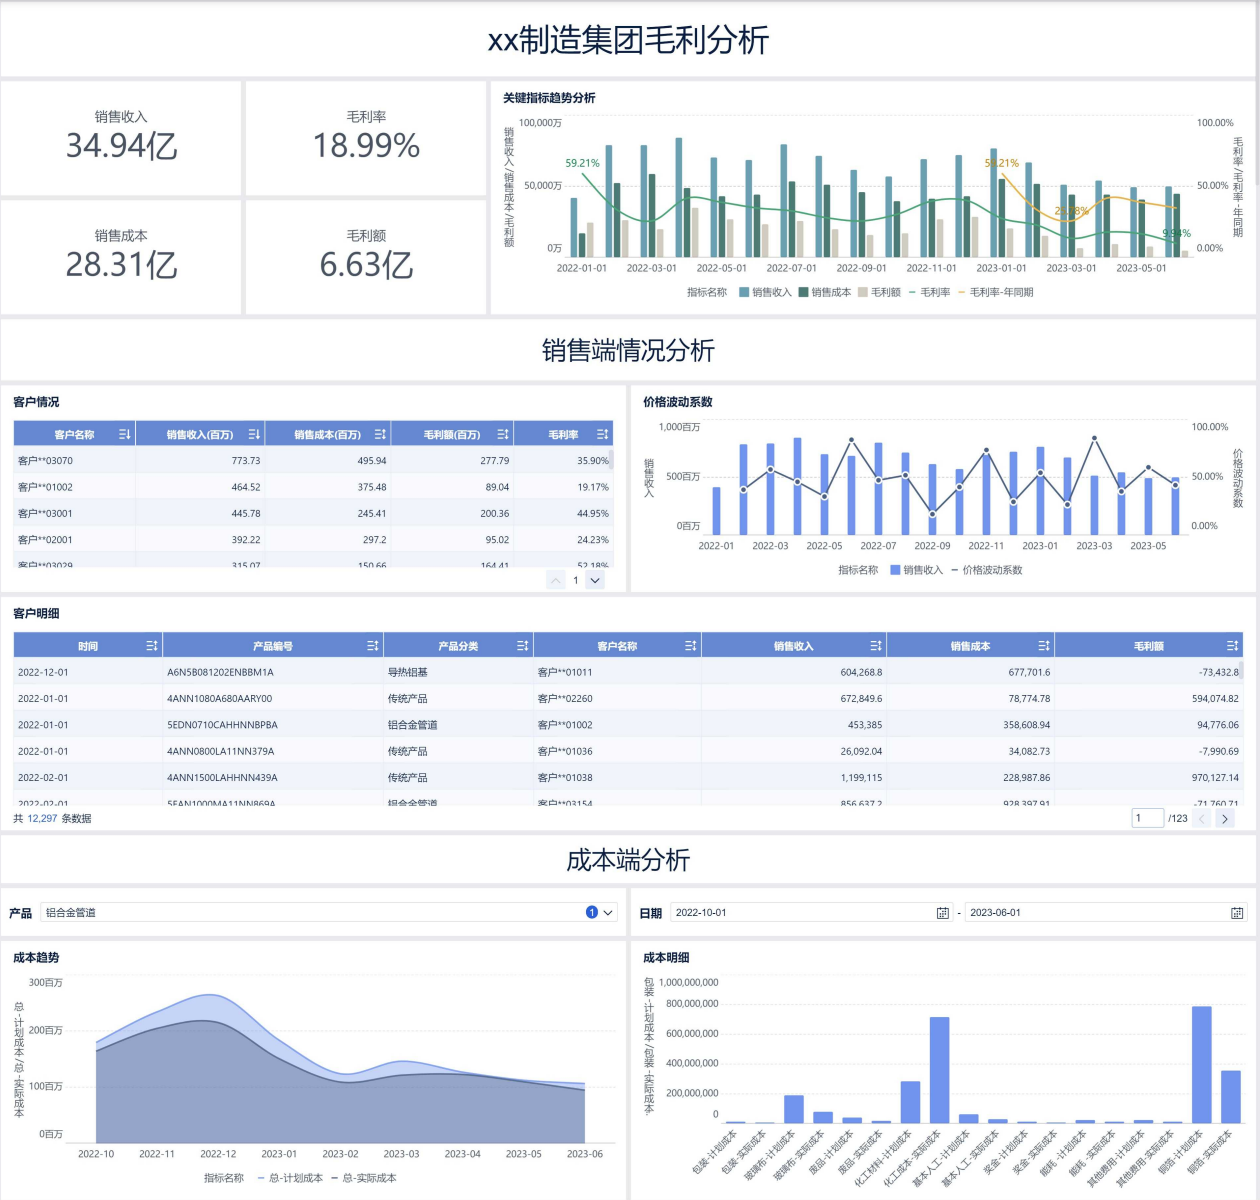
Task: Open calendar for start date 2022-10-01
Action: (x=942, y=913)
